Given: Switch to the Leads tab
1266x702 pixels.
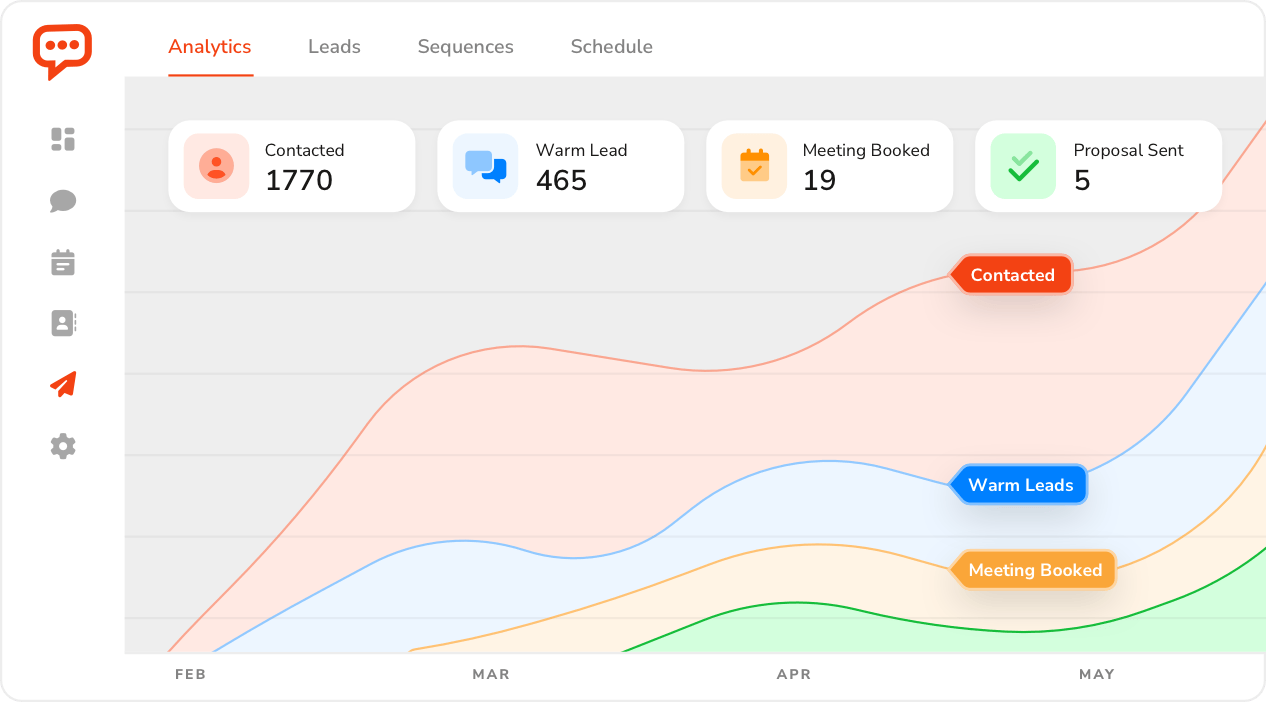Looking at the screenshot, I should tap(334, 47).
